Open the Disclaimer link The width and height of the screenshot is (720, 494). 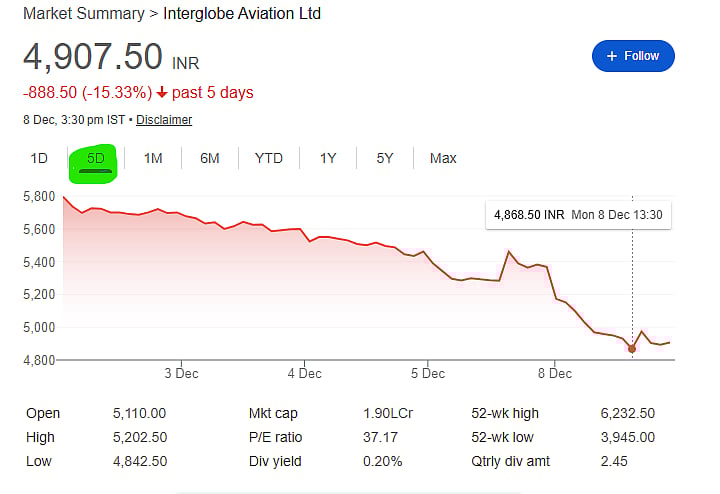[164, 120]
